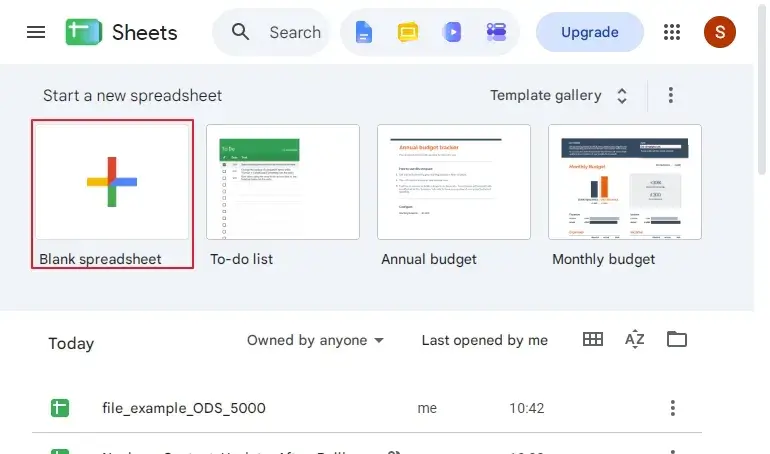
Task: Open the file picker folder icon
Action: point(677,339)
